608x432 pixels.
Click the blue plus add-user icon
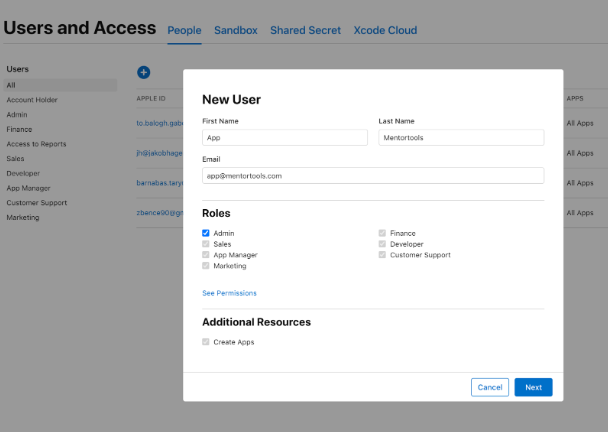(143, 72)
